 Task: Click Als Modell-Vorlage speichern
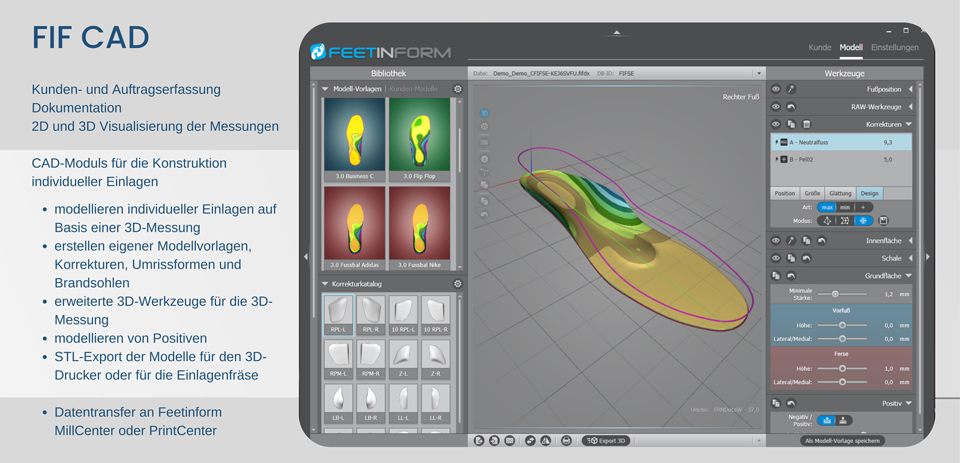point(843,440)
